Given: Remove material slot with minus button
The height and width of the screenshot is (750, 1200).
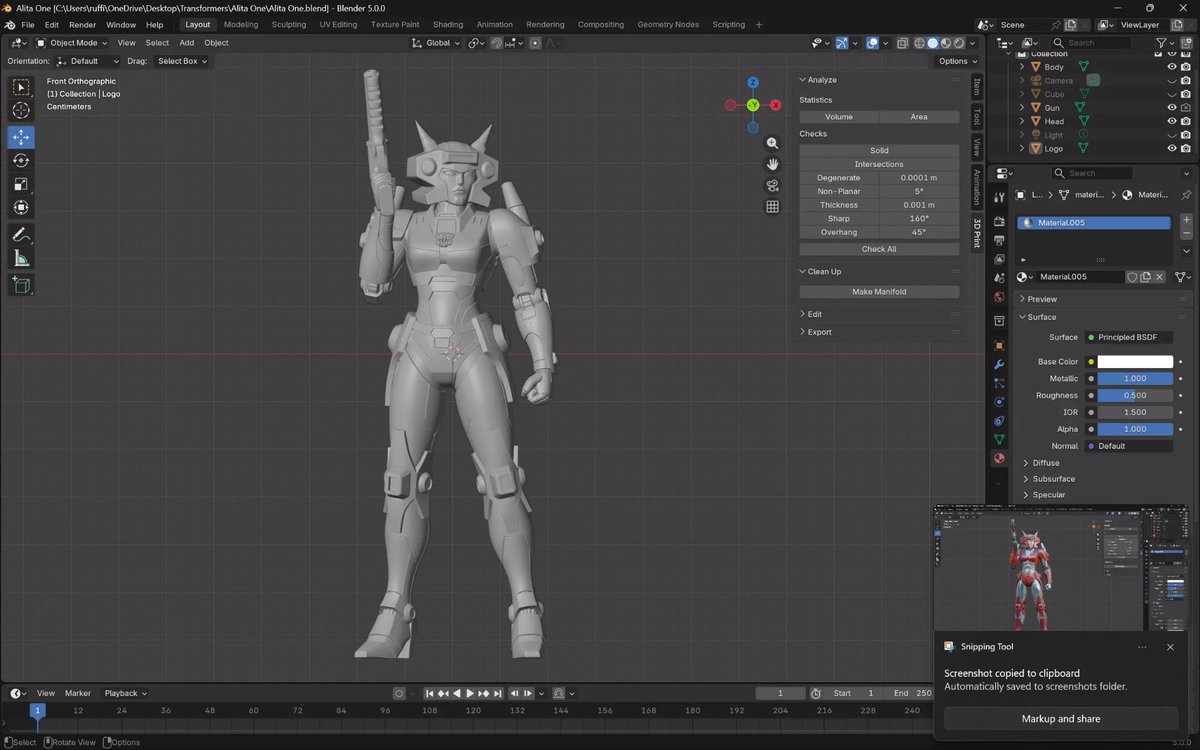Looking at the screenshot, I should tap(1186, 234).
